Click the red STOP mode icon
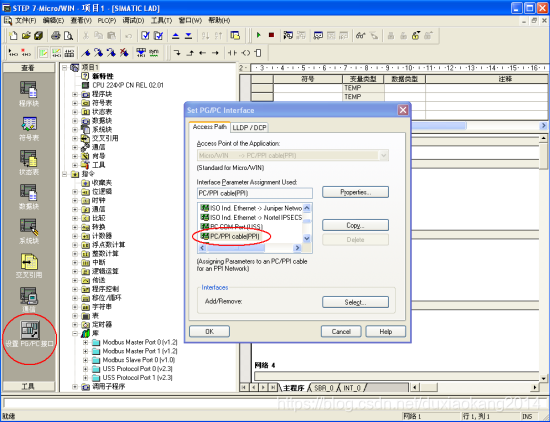The height and width of the screenshot is (422, 550). point(271,35)
